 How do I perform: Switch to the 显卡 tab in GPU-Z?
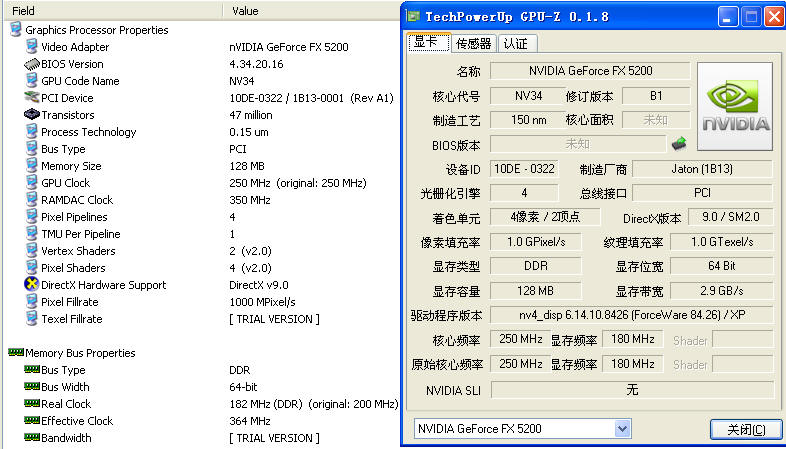430,43
